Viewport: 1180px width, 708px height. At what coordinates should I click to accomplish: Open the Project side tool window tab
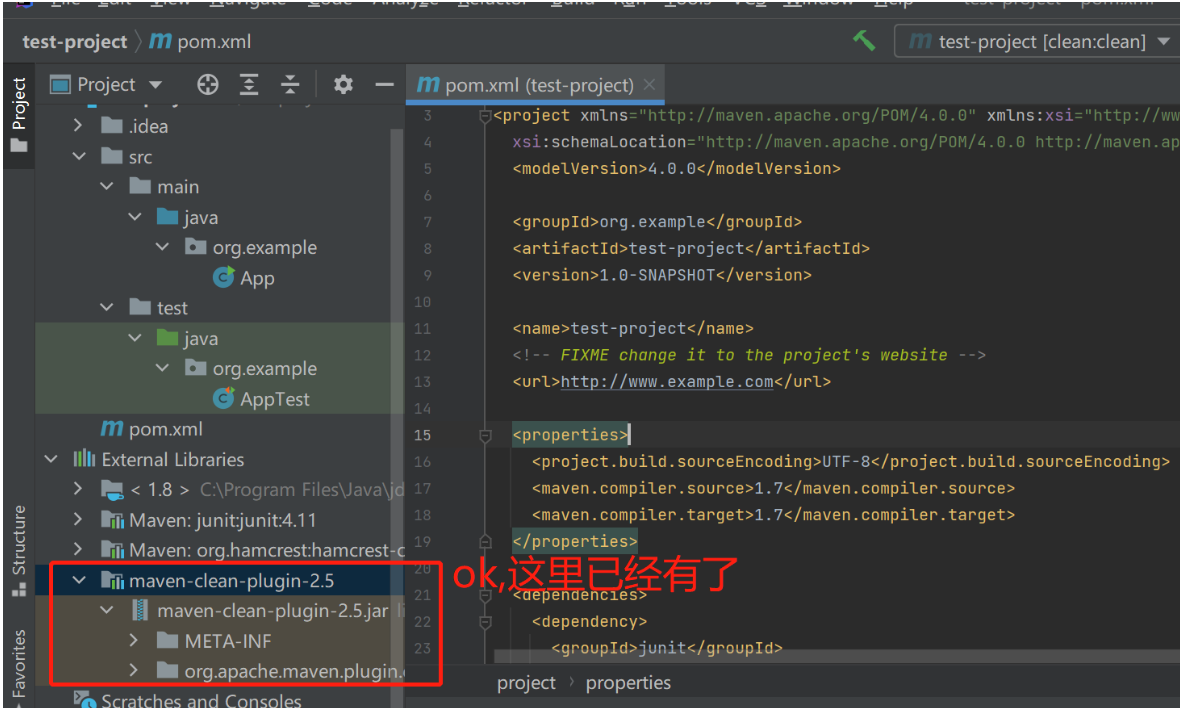[x=19, y=114]
